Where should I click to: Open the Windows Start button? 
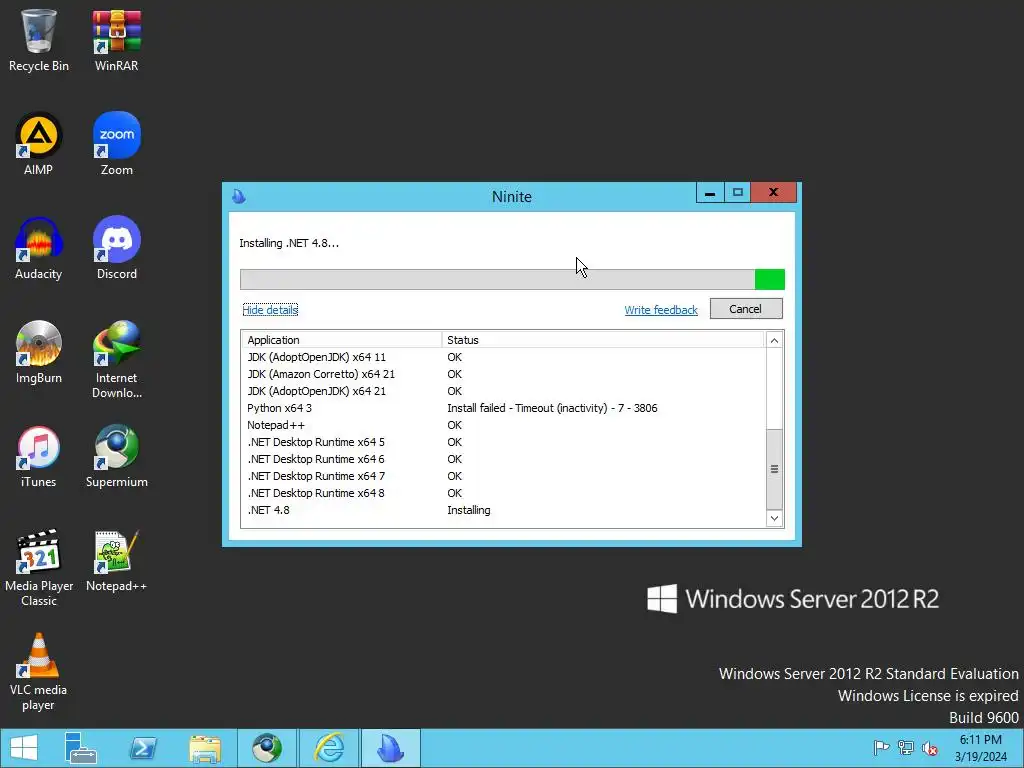point(24,748)
